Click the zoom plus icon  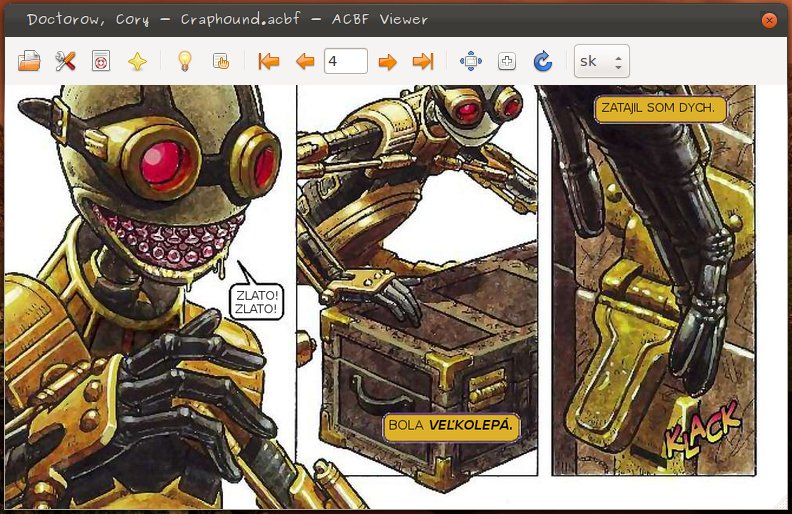pos(507,61)
